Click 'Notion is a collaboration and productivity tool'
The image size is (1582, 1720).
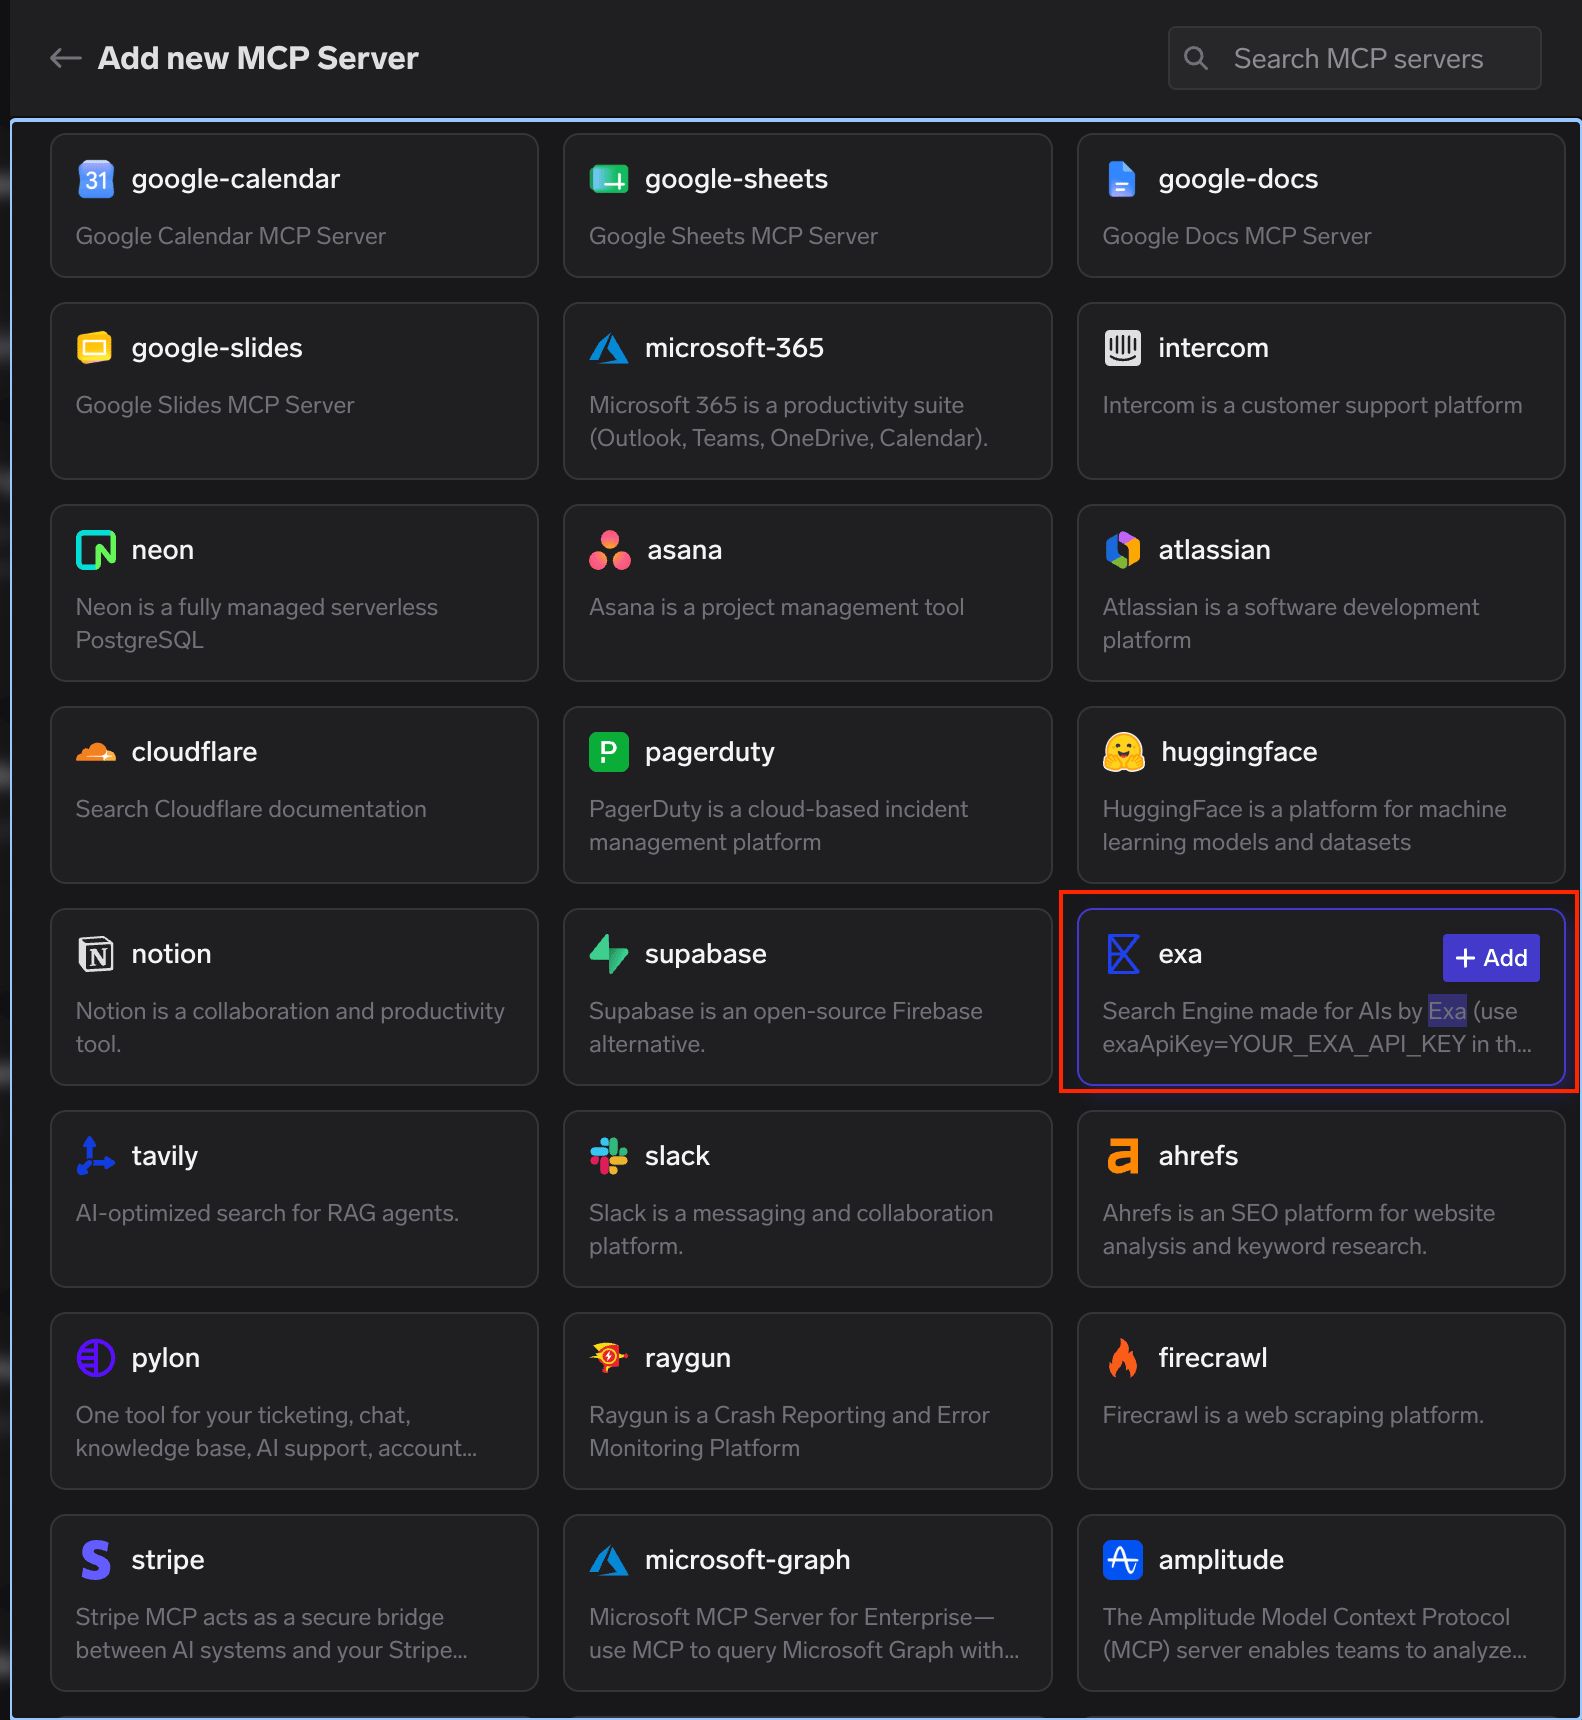(x=290, y=1027)
